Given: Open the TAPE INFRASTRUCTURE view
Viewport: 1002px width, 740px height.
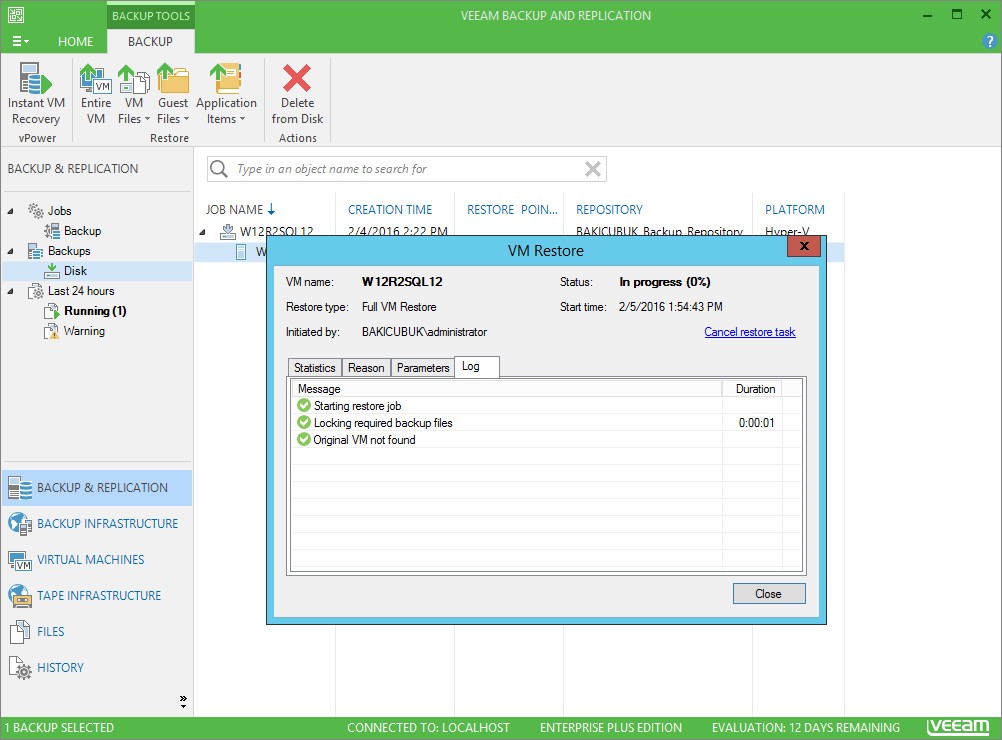Looking at the screenshot, I should (x=97, y=596).
